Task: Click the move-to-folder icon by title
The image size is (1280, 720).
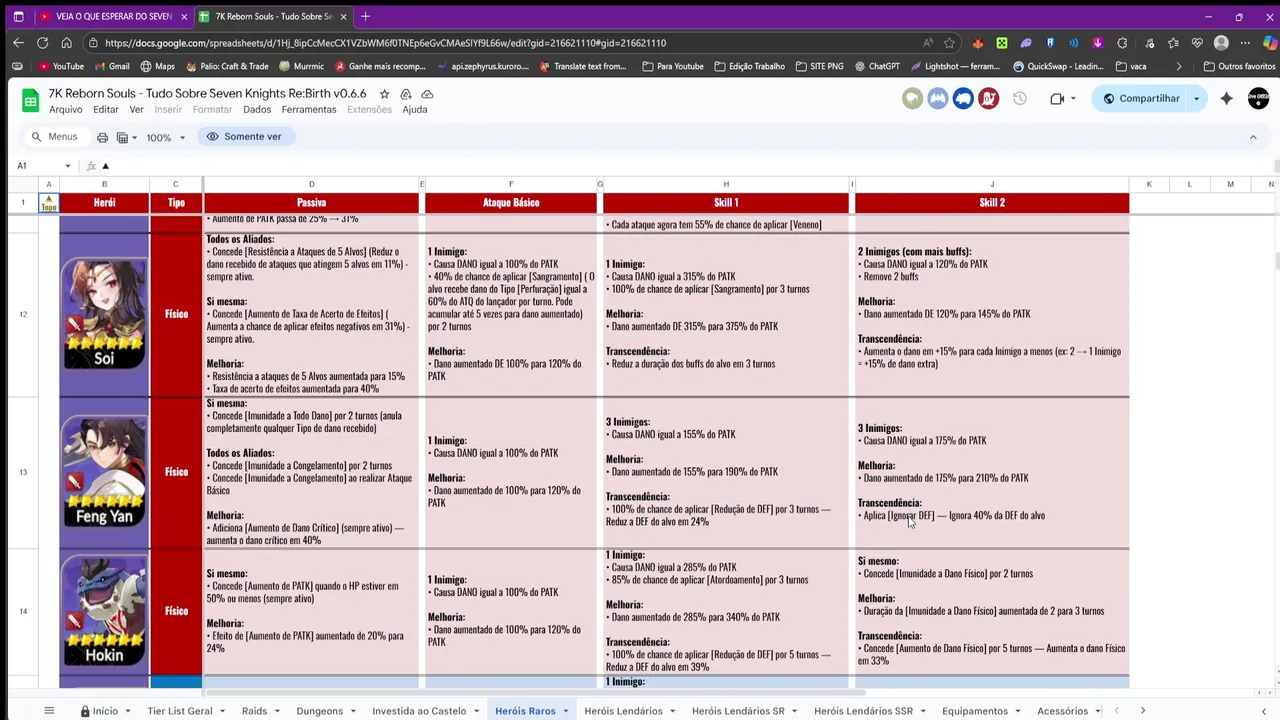Action: [x=406, y=94]
